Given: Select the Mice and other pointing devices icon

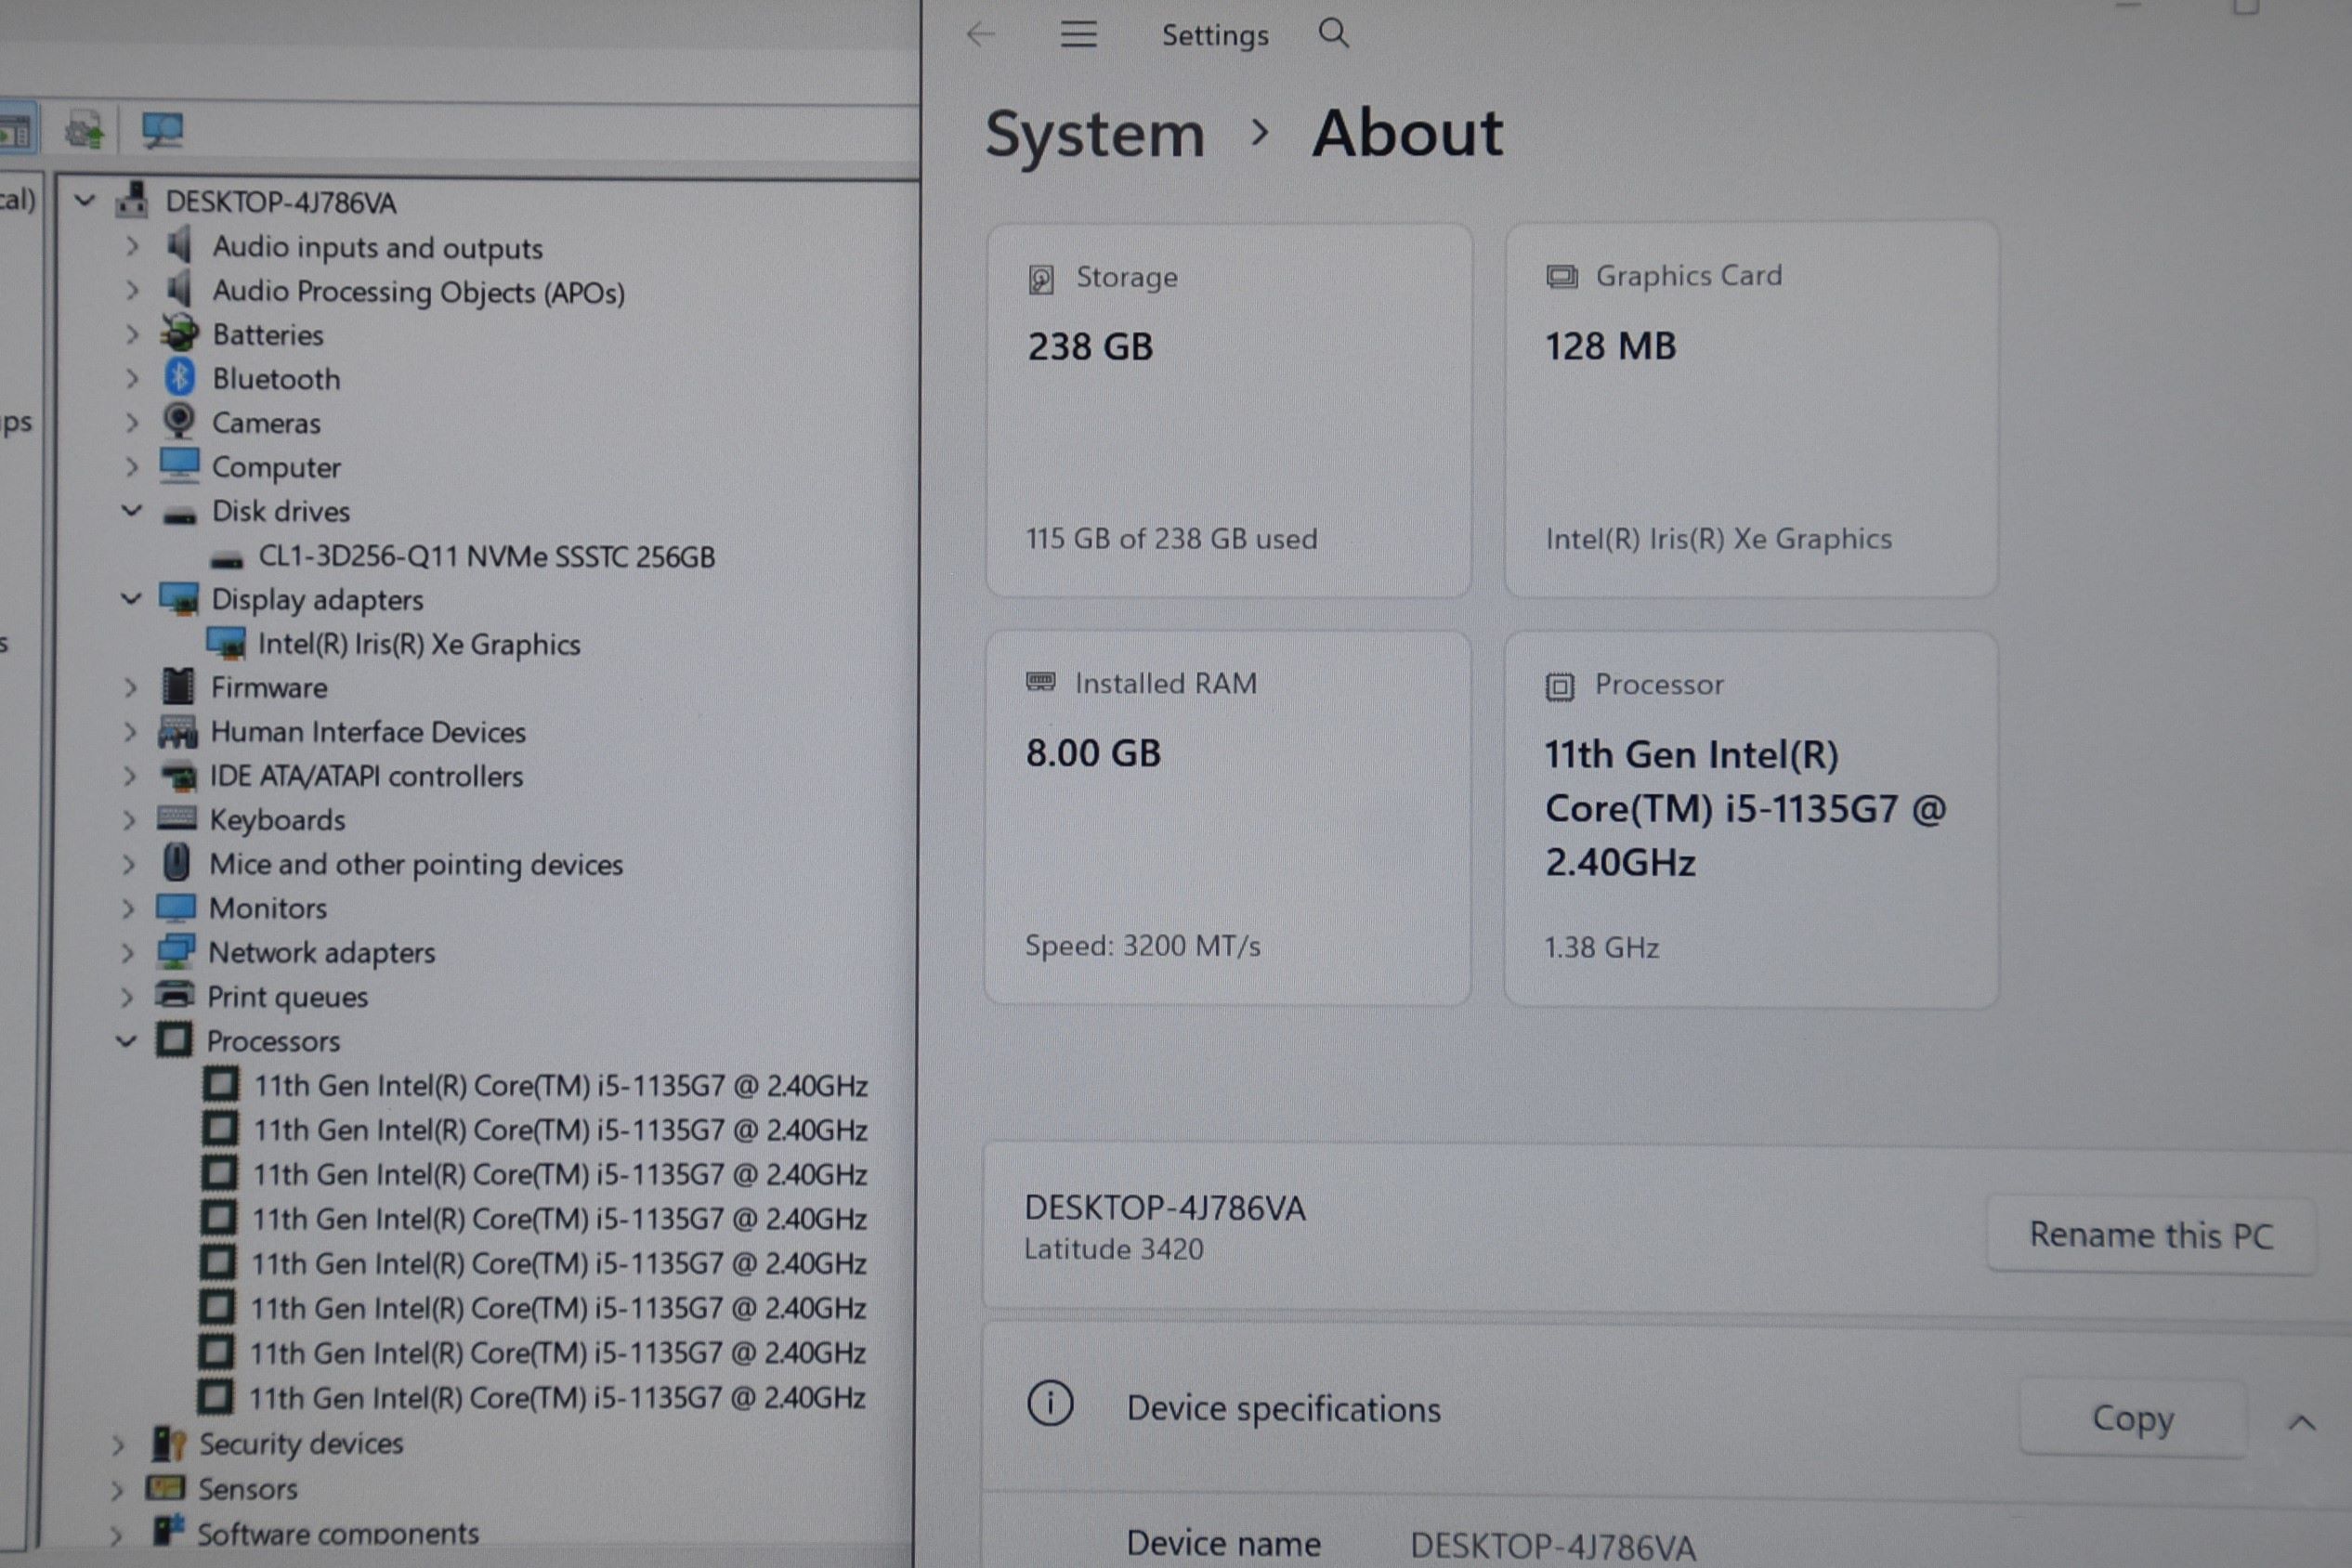Looking at the screenshot, I should pos(176,862).
